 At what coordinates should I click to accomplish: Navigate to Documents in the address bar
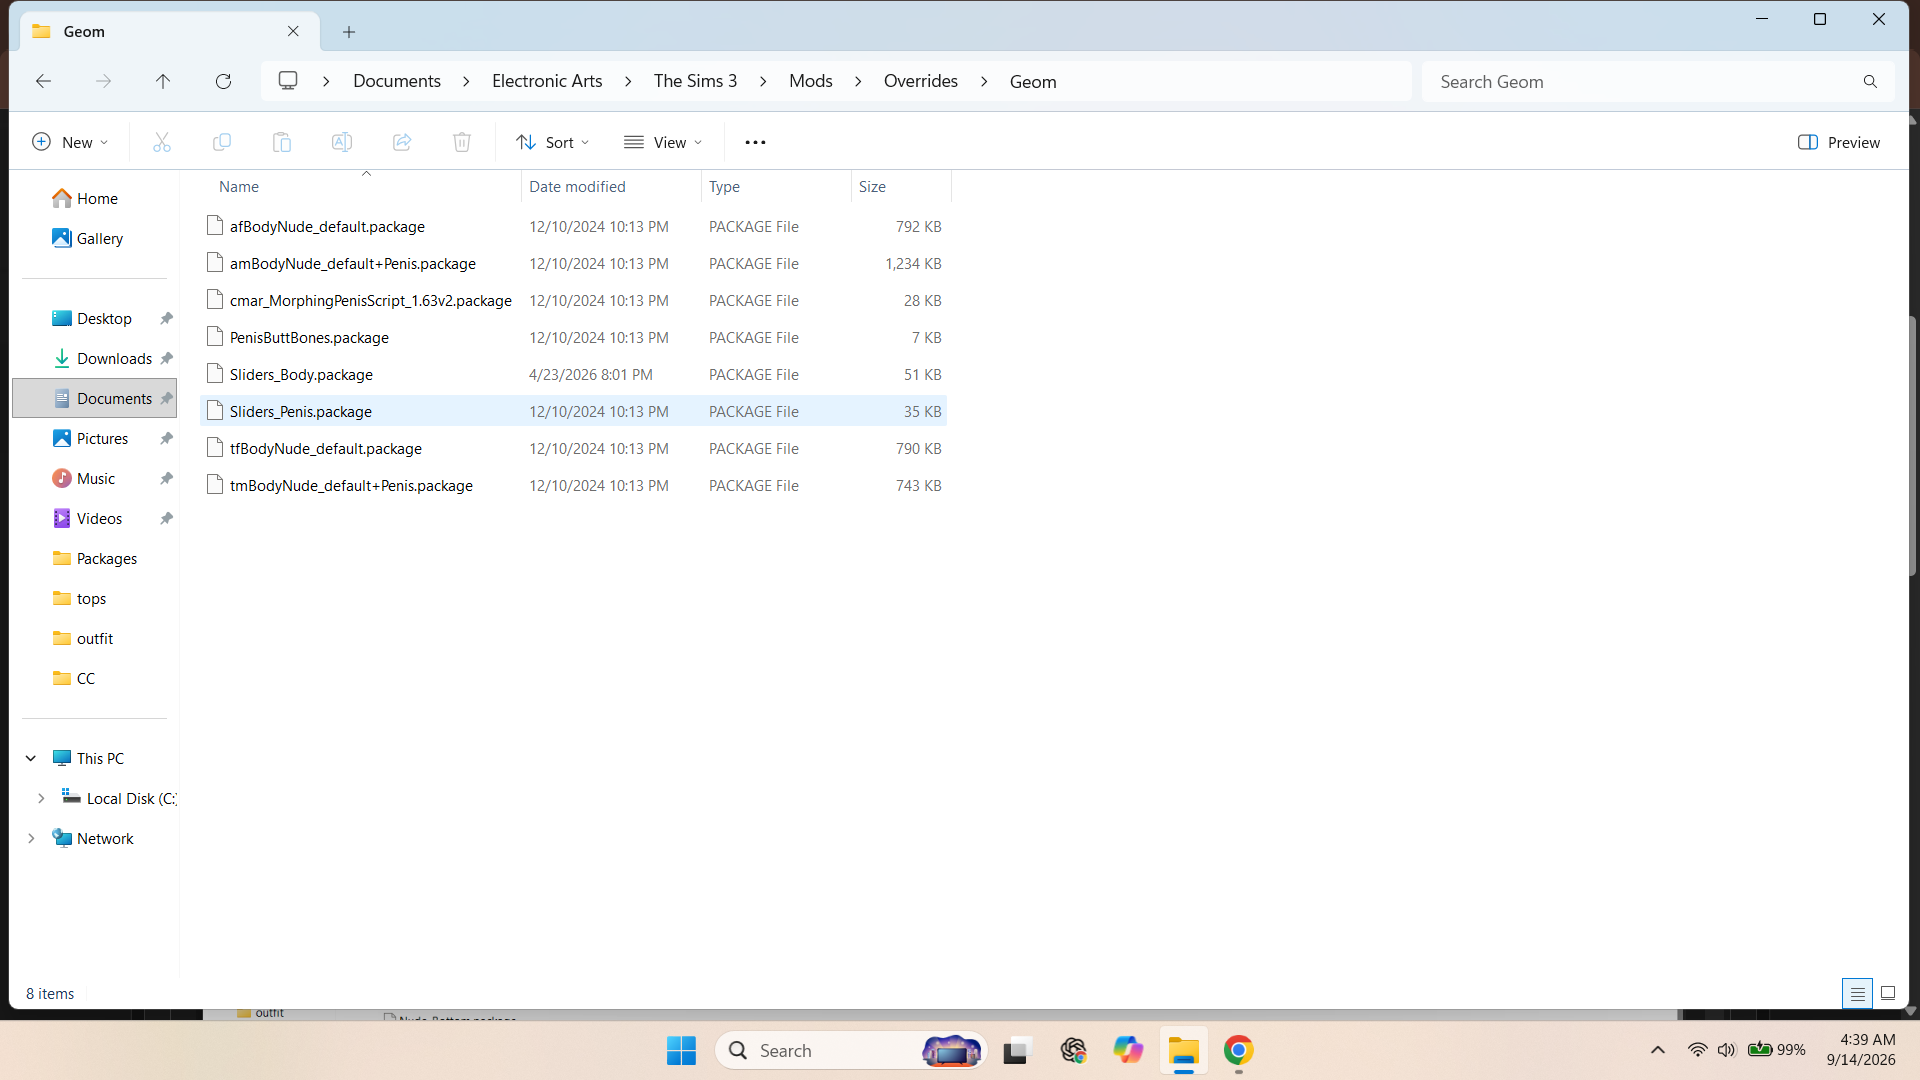[397, 81]
